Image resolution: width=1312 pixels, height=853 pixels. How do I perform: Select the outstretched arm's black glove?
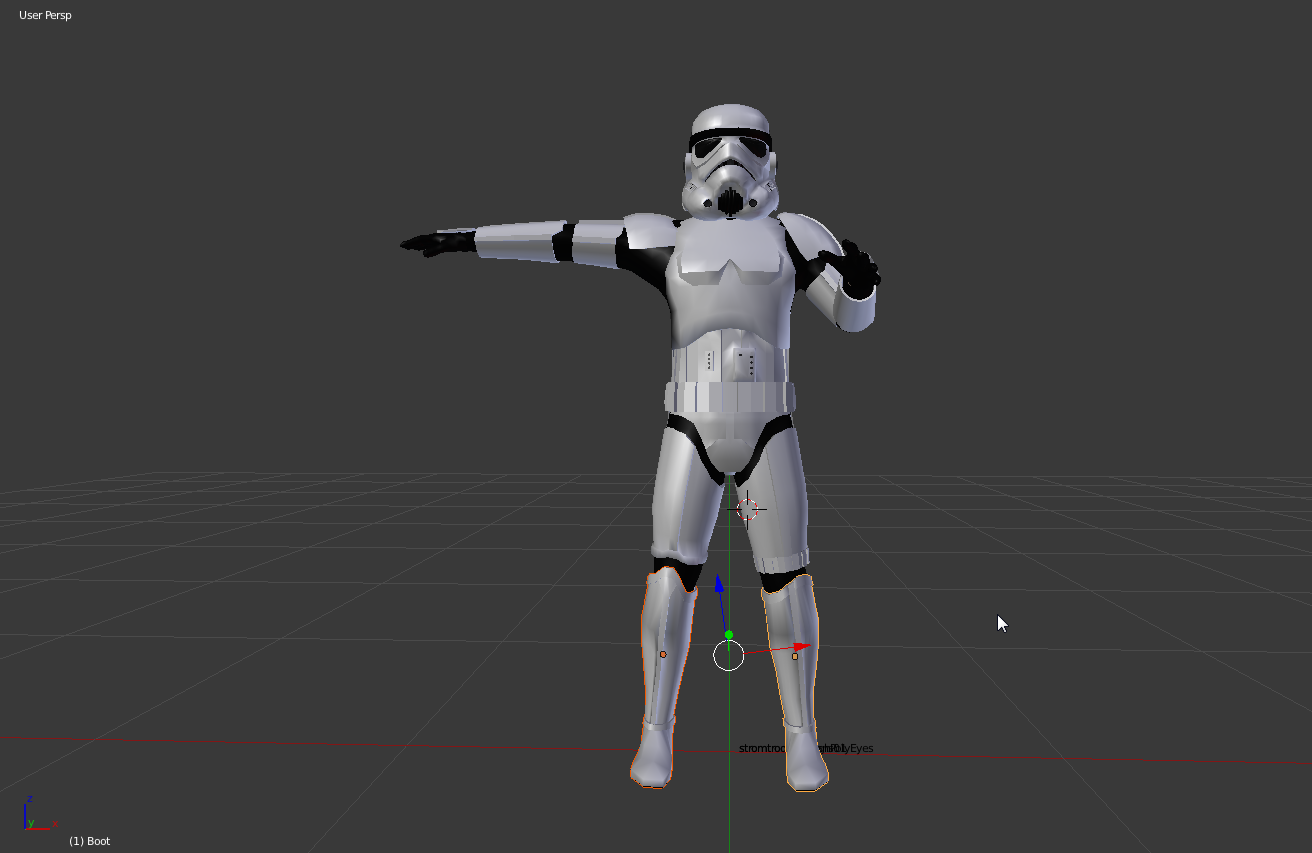point(437,242)
